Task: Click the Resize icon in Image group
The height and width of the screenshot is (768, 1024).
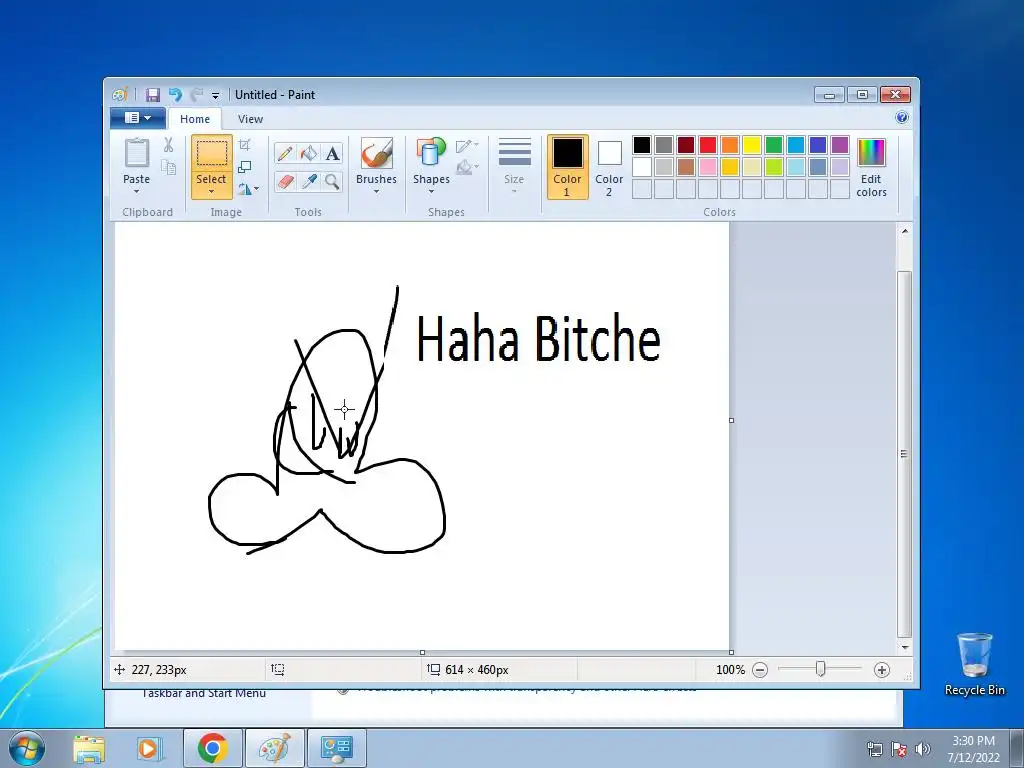Action: 245,167
